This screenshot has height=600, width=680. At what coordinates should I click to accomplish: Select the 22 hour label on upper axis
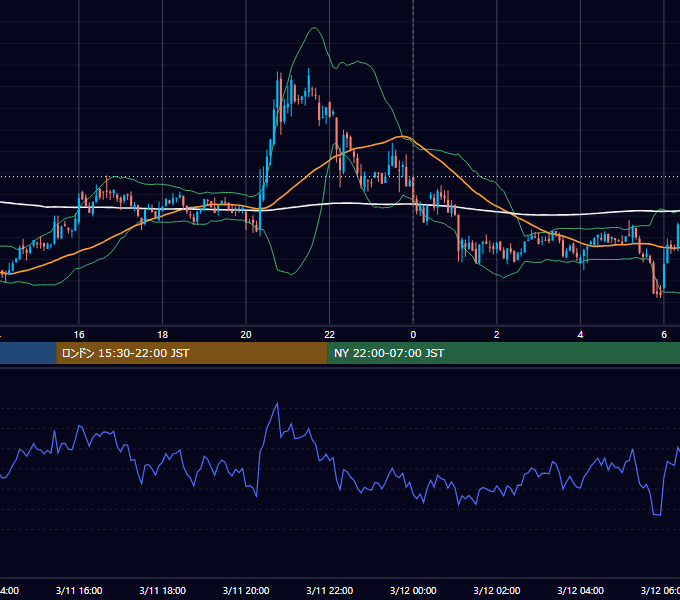click(x=330, y=335)
